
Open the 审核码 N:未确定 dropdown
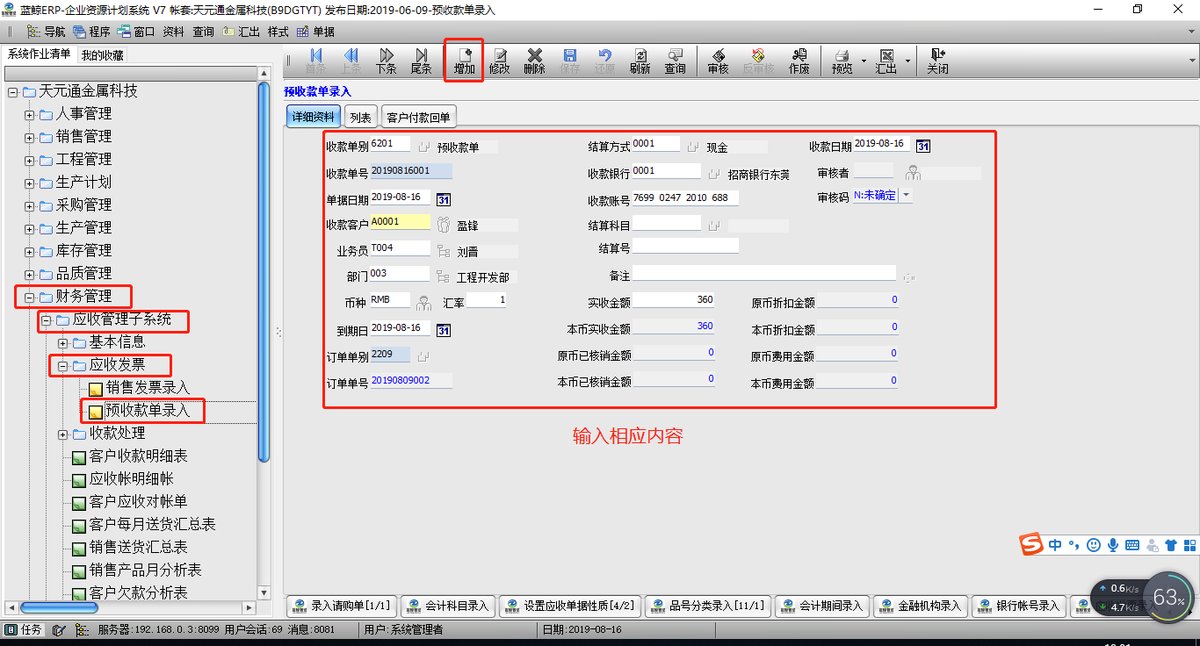906,196
